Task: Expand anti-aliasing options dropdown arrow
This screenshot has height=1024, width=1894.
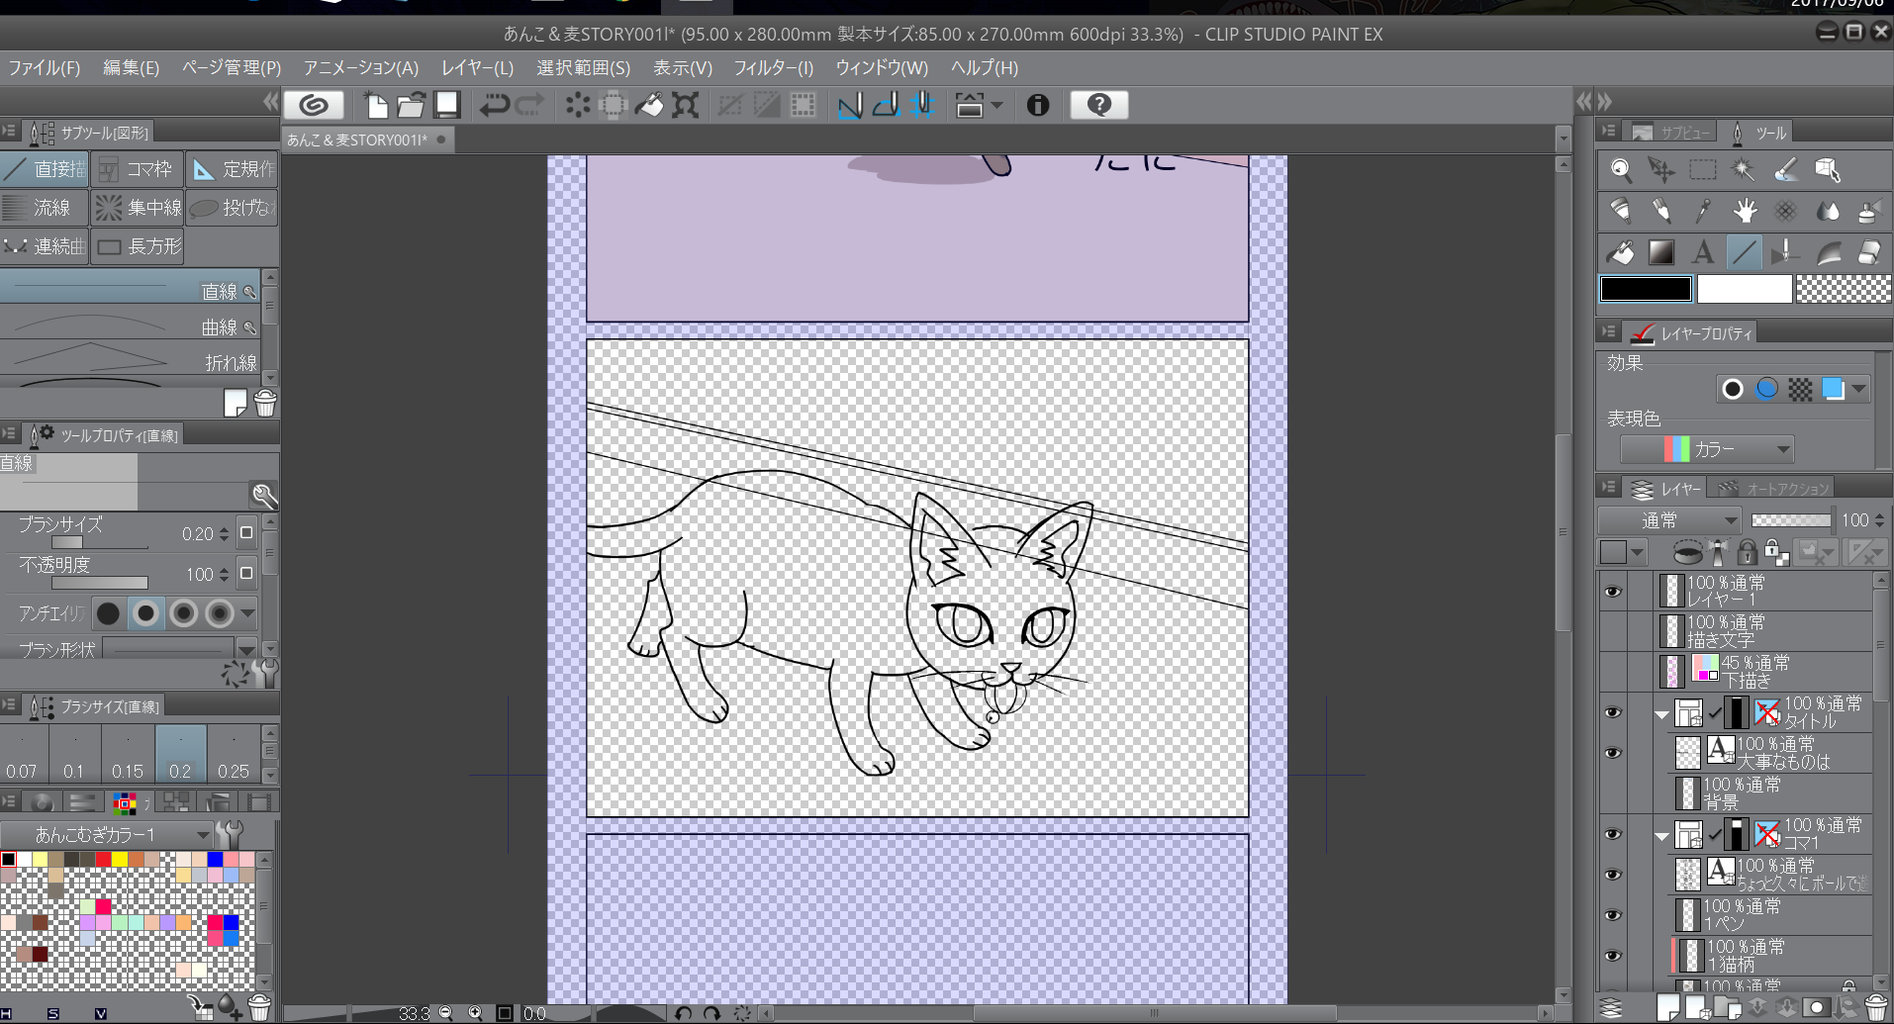Action: [x=247, y=613]
